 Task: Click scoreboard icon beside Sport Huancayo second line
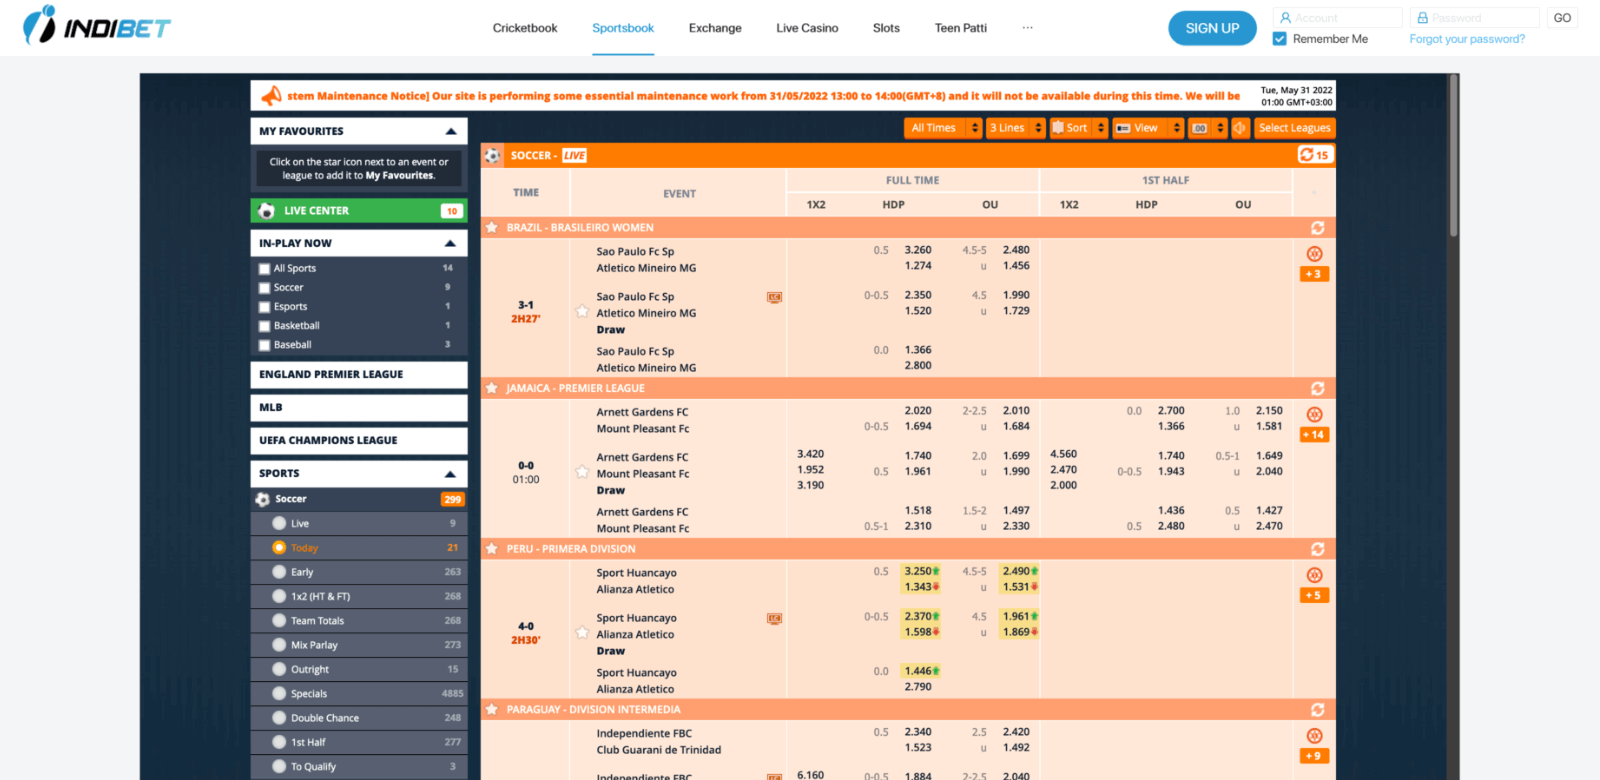point(774,618)
